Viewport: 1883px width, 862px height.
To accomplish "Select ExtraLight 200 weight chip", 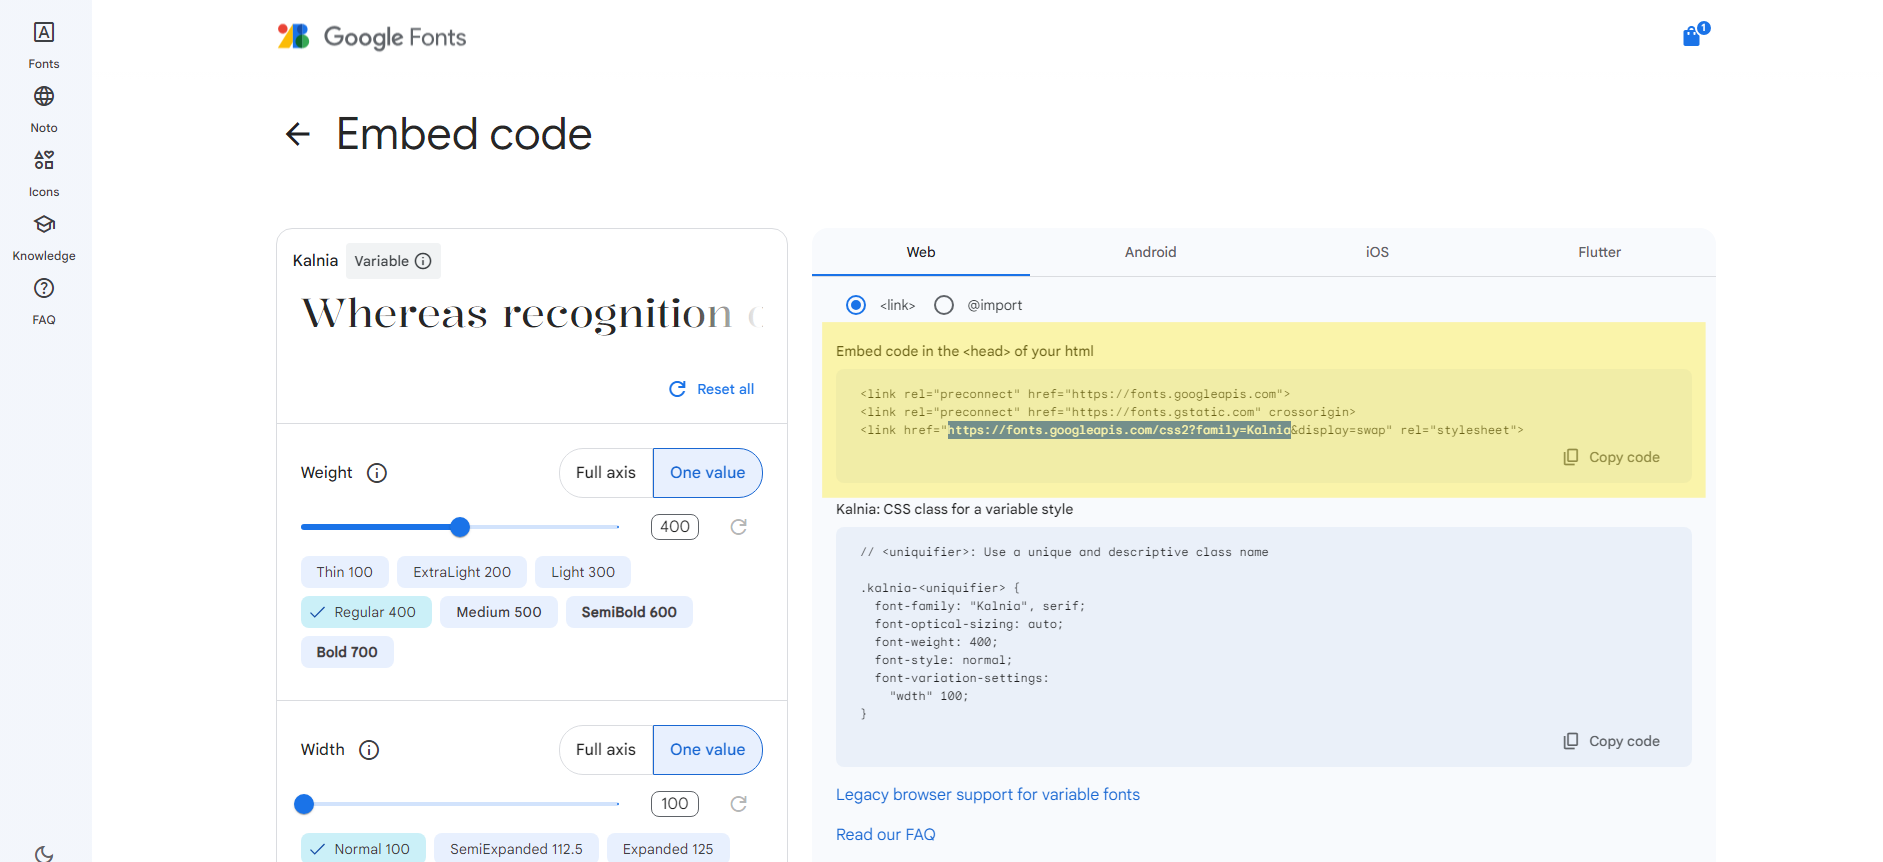I will 462,572.
